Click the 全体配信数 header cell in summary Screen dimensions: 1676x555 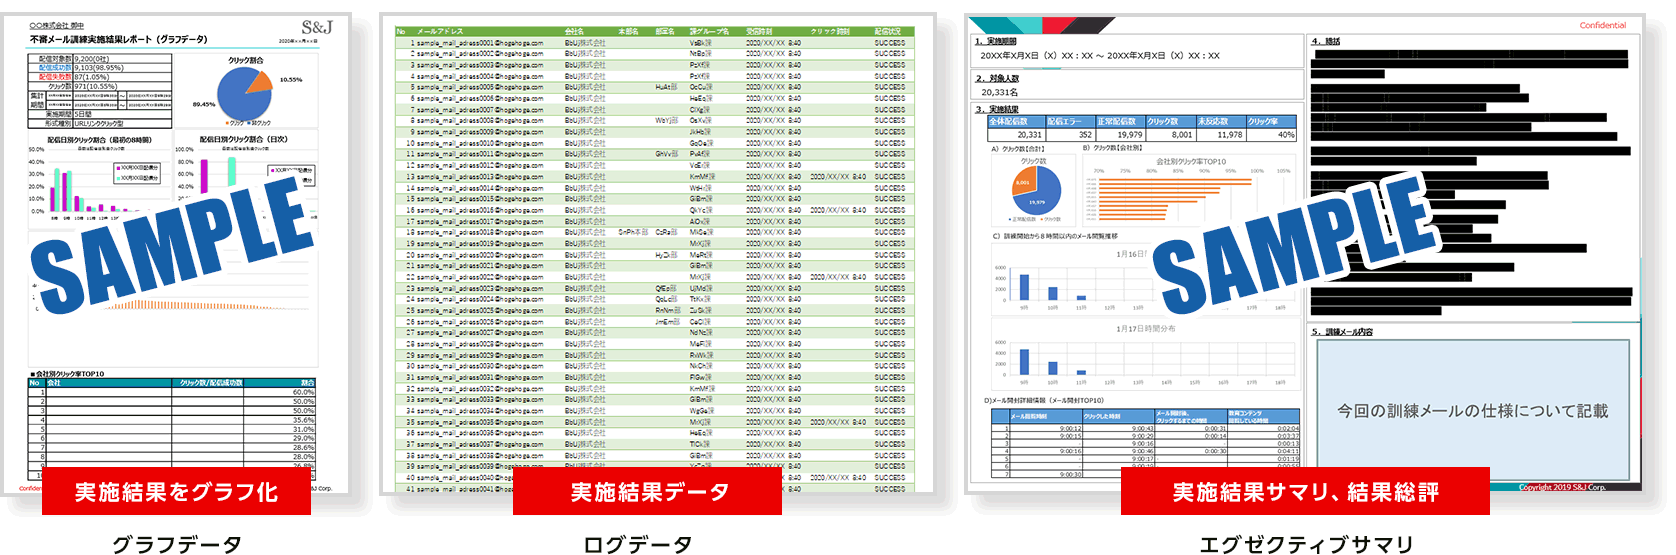[x=1016, y=121]
